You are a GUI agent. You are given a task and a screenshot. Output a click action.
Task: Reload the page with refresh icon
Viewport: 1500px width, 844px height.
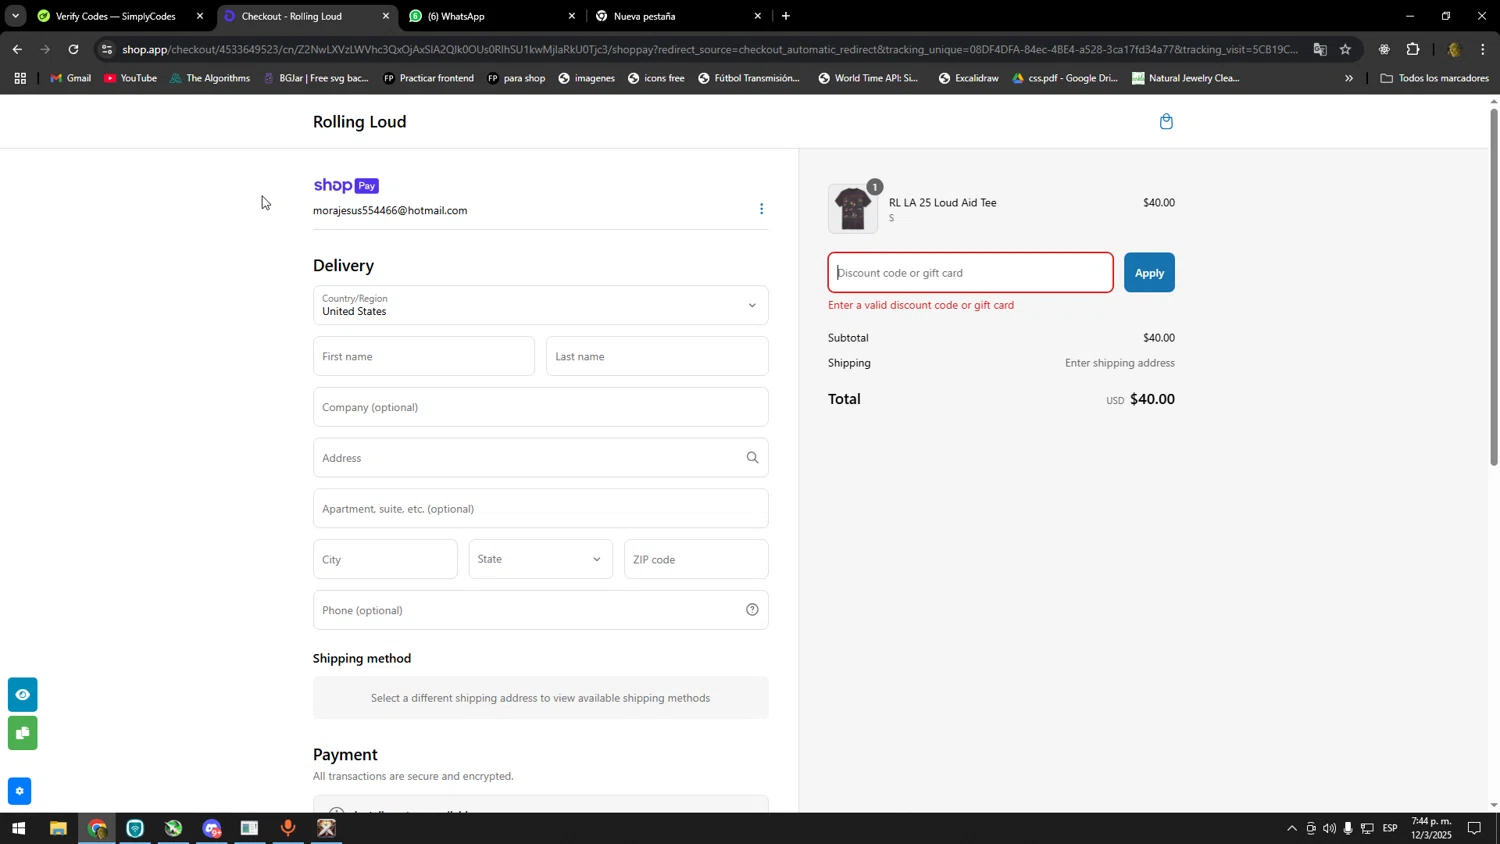73,49
